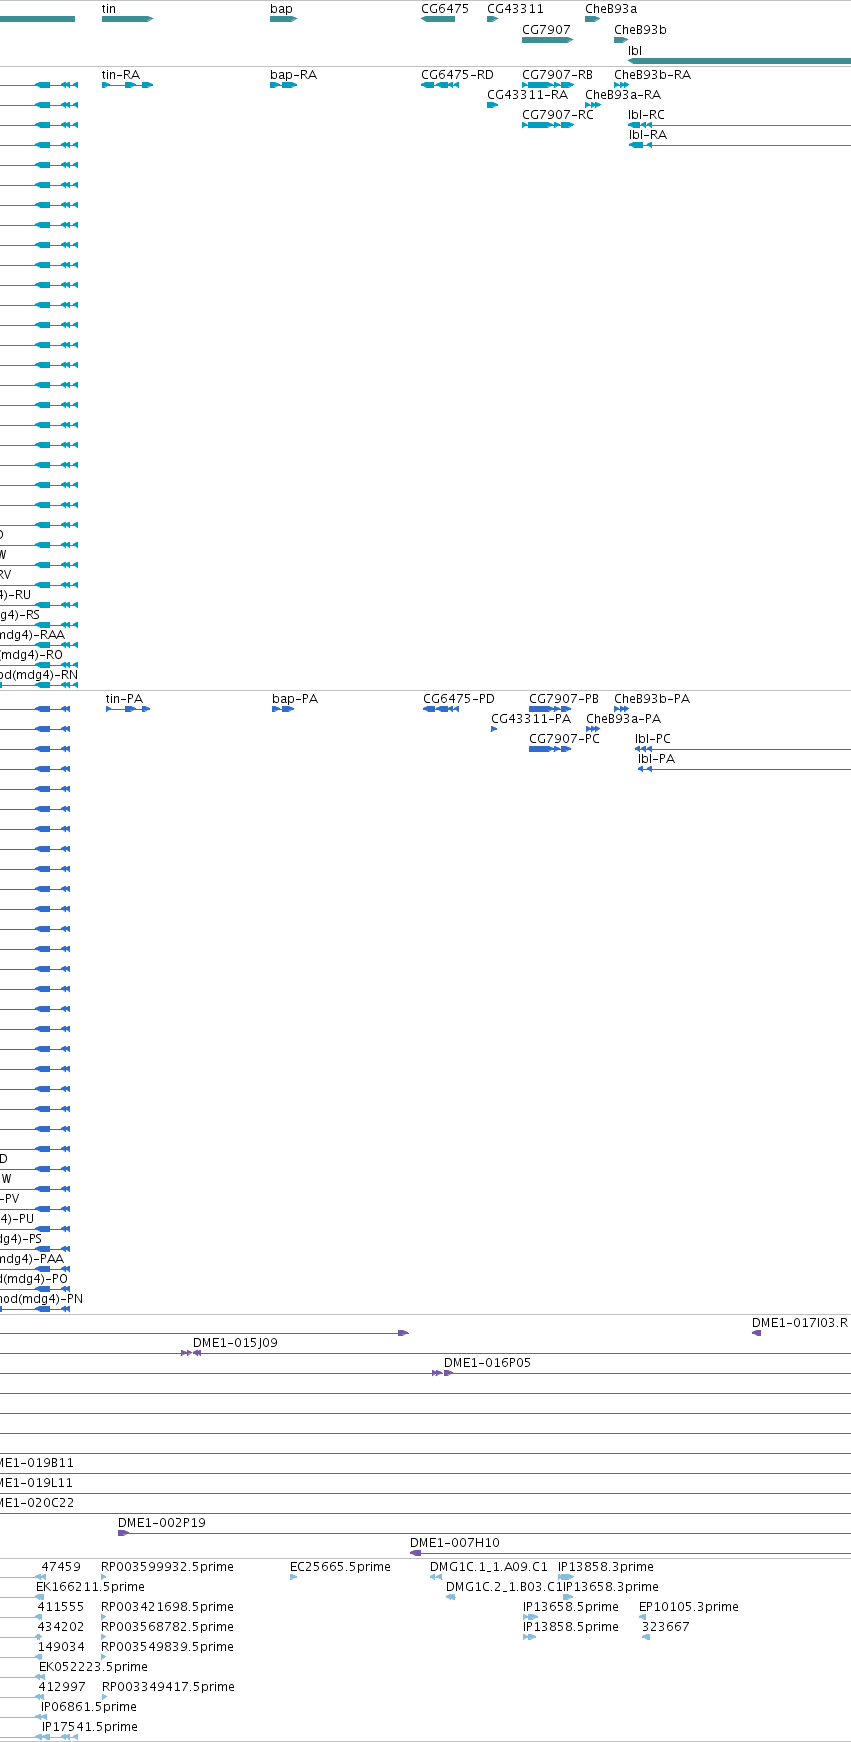Screen dimensions: 851x1742
Task: Open the EK052223.5prime EST label
Action: [93, 1667]
